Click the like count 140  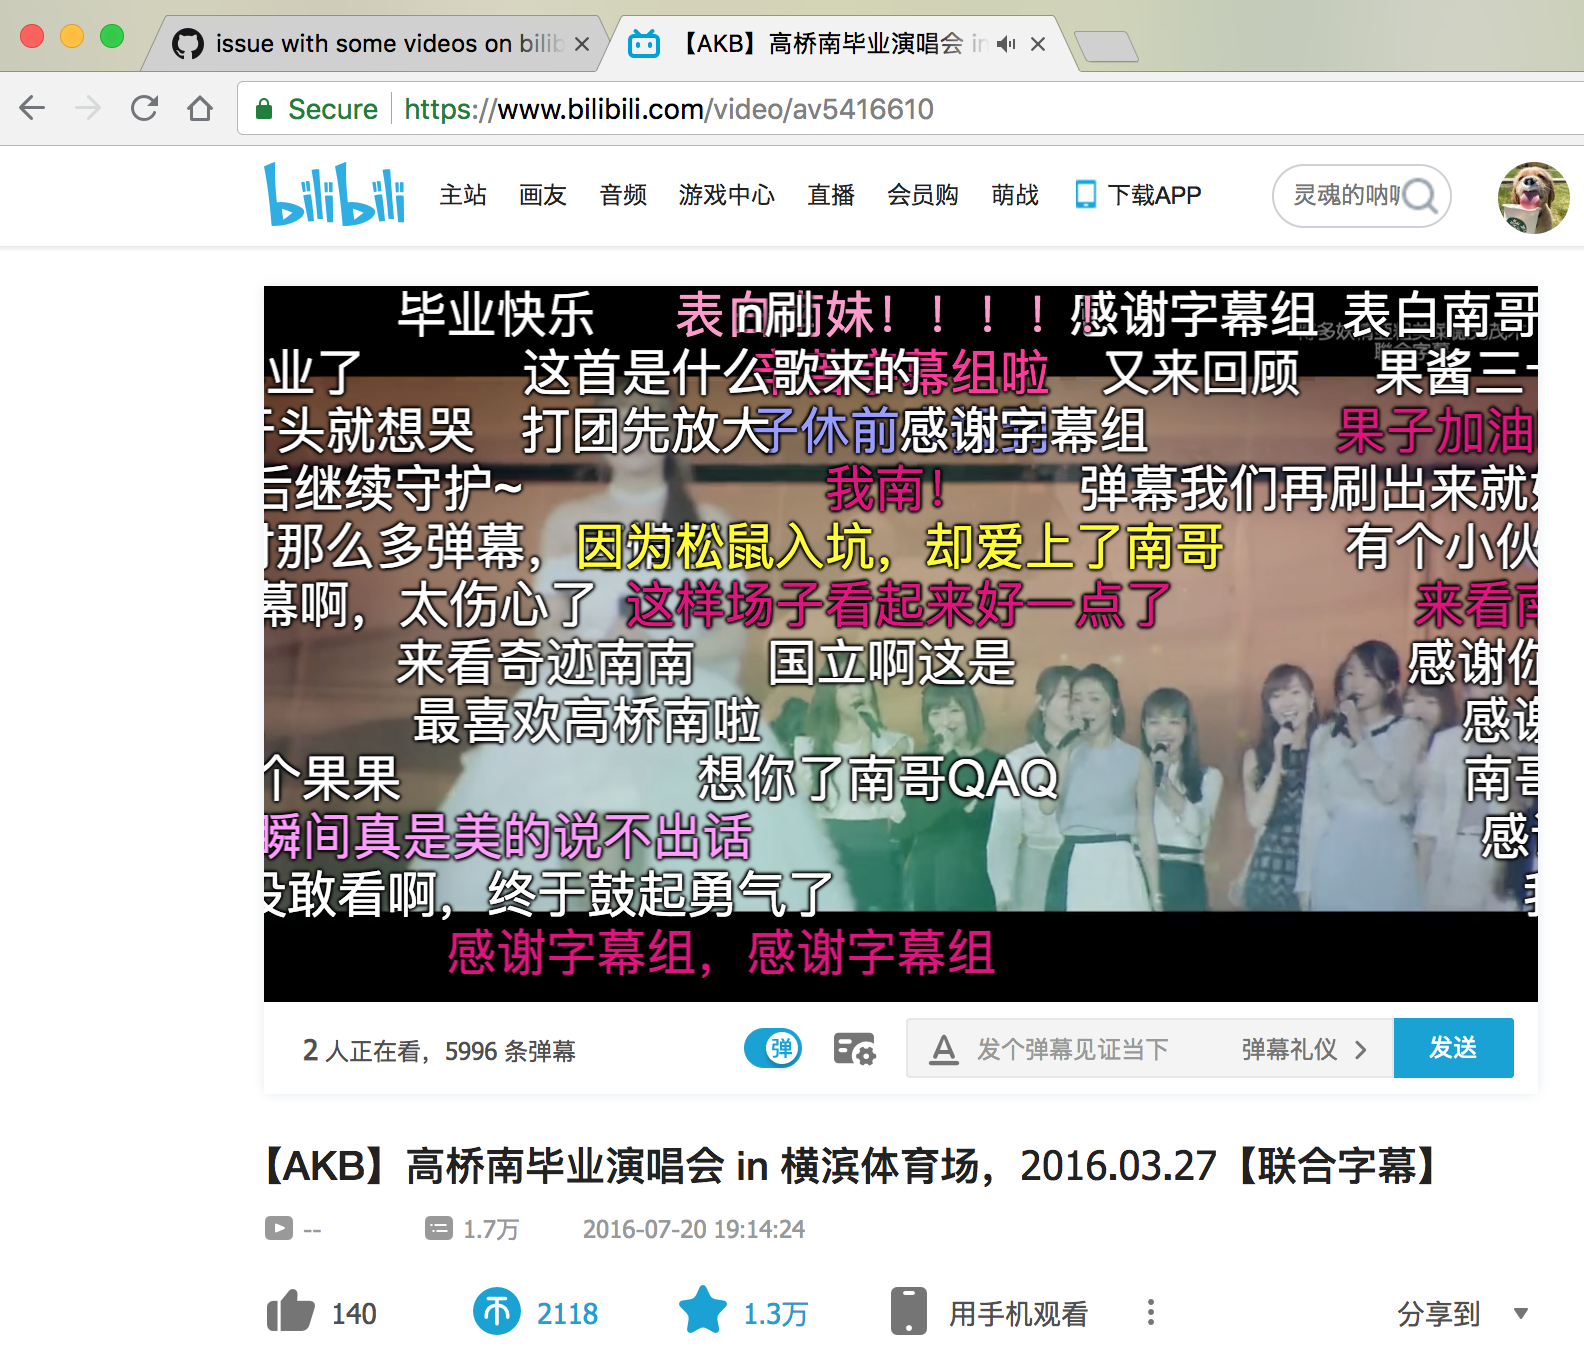[x=354, y=1313]
